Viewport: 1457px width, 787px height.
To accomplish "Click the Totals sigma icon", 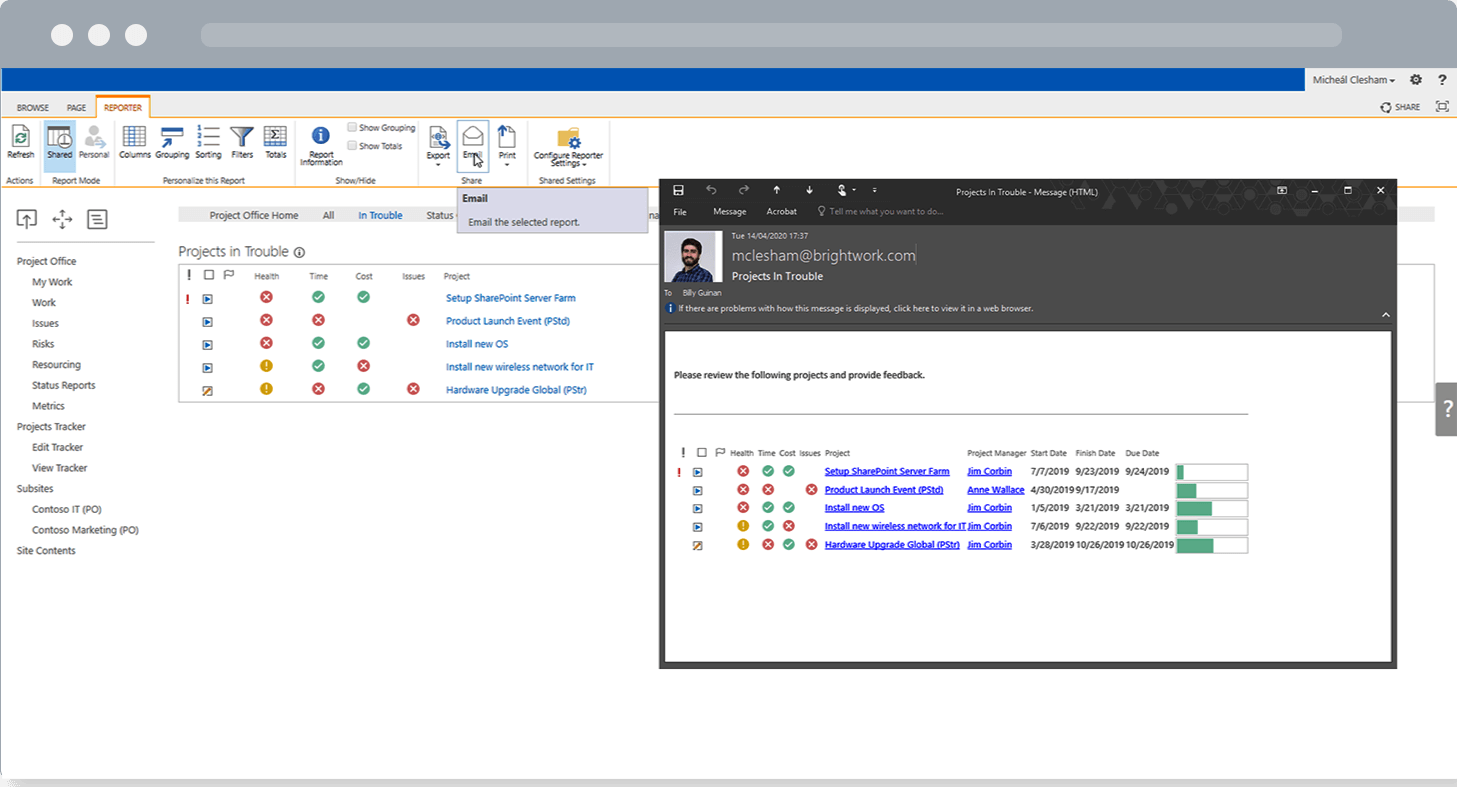I will (x=275, y=141).
